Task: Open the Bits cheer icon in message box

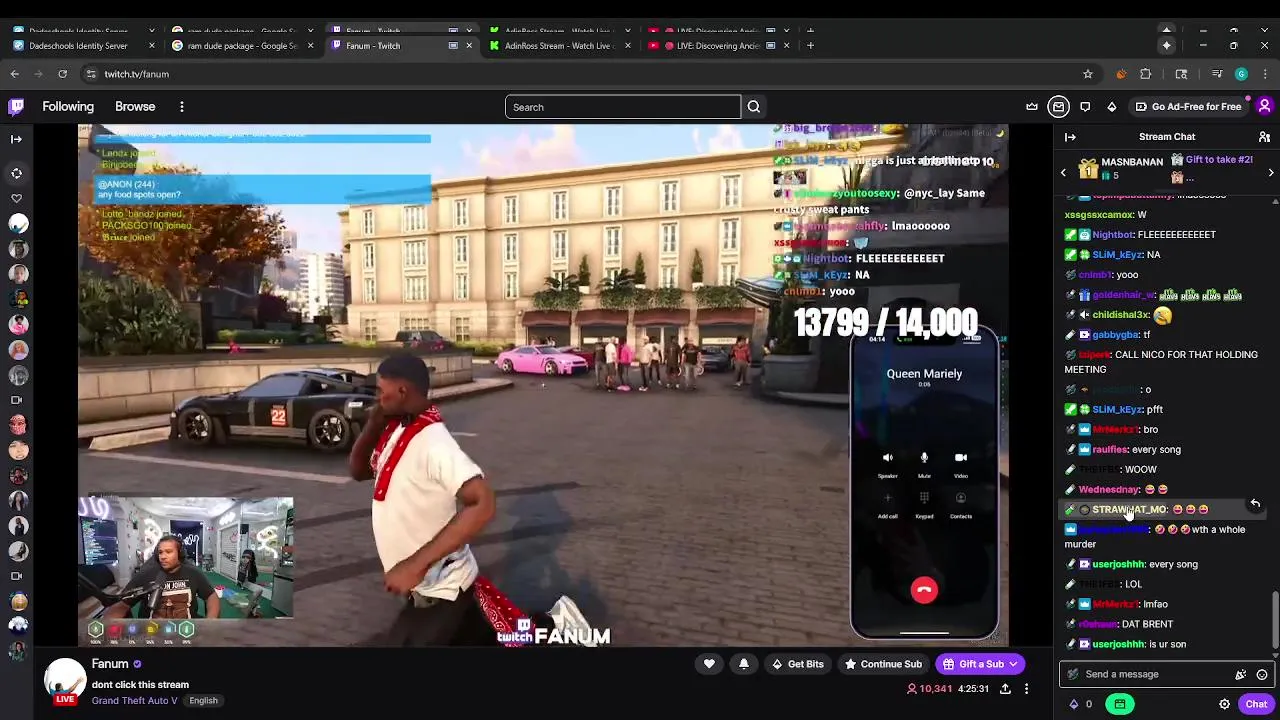Action: (x=1240, y=674)
